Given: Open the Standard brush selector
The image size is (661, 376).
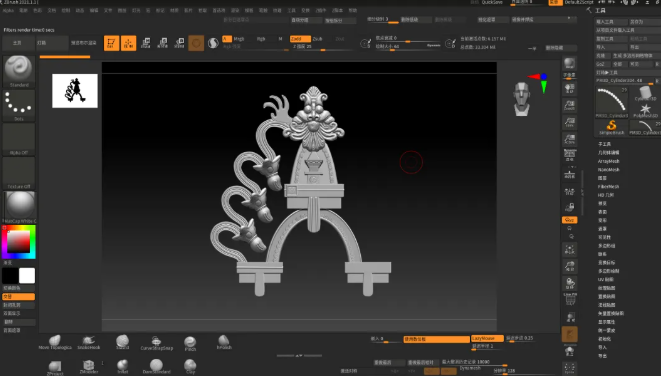Looking at the screenshot, I should click(x=19, y=71).
